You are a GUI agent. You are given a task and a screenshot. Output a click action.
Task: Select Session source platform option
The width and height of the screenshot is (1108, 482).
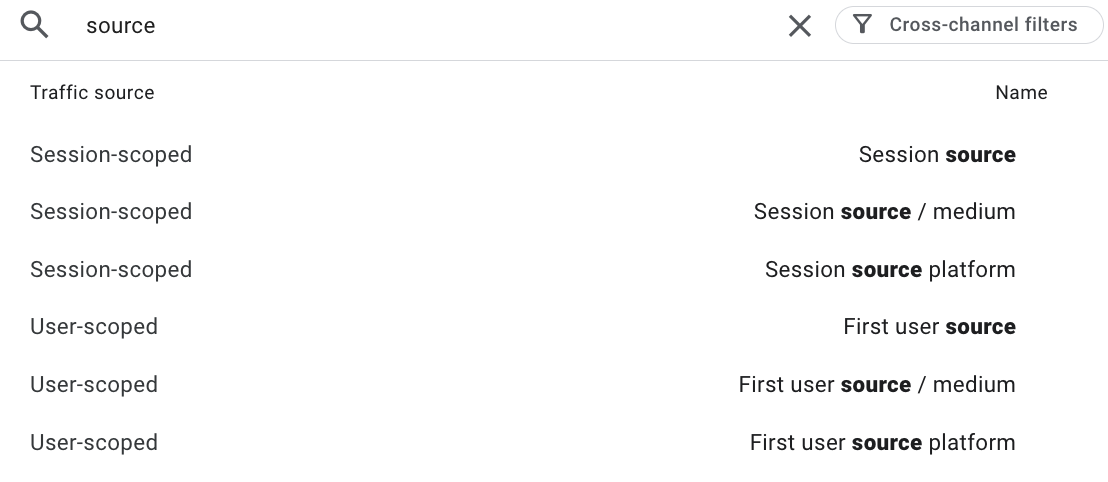(x=889, y=270)
